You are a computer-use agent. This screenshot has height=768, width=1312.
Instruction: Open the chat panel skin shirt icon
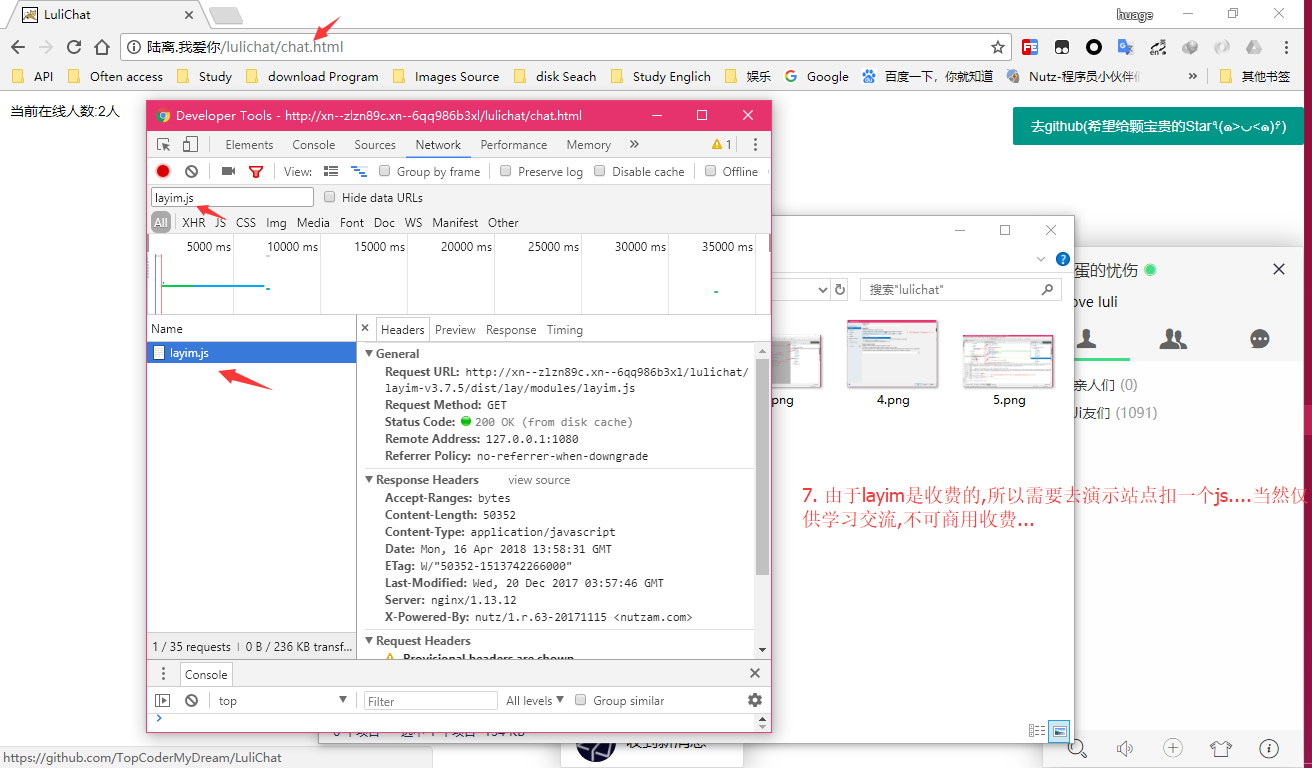click(1221, 748)
